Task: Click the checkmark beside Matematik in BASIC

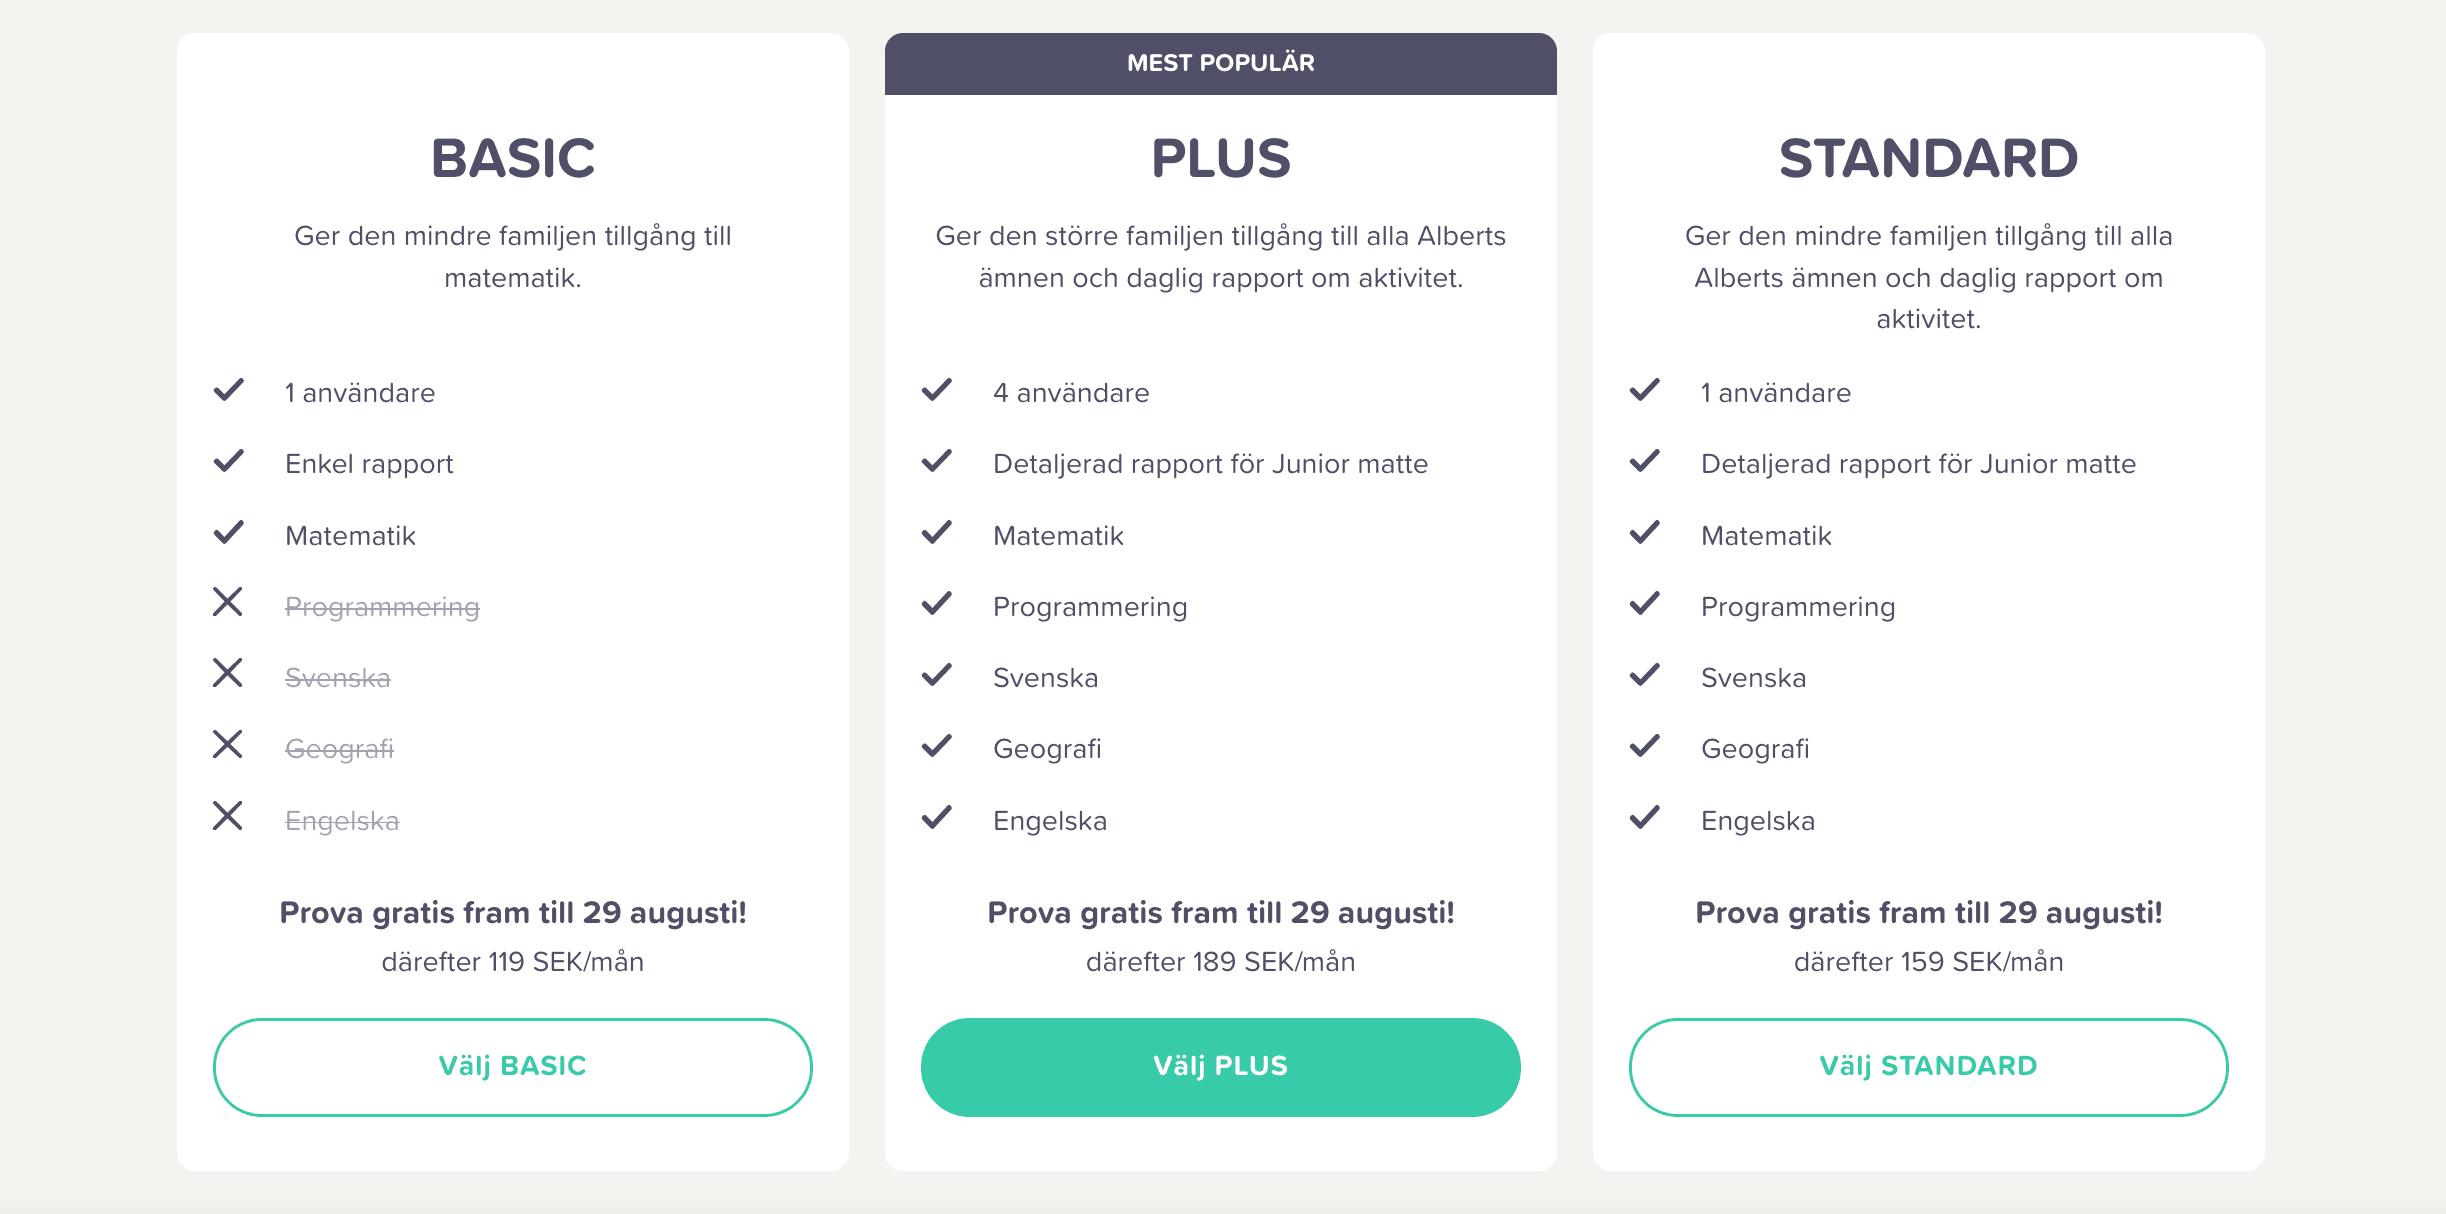Action: [229, 532]
